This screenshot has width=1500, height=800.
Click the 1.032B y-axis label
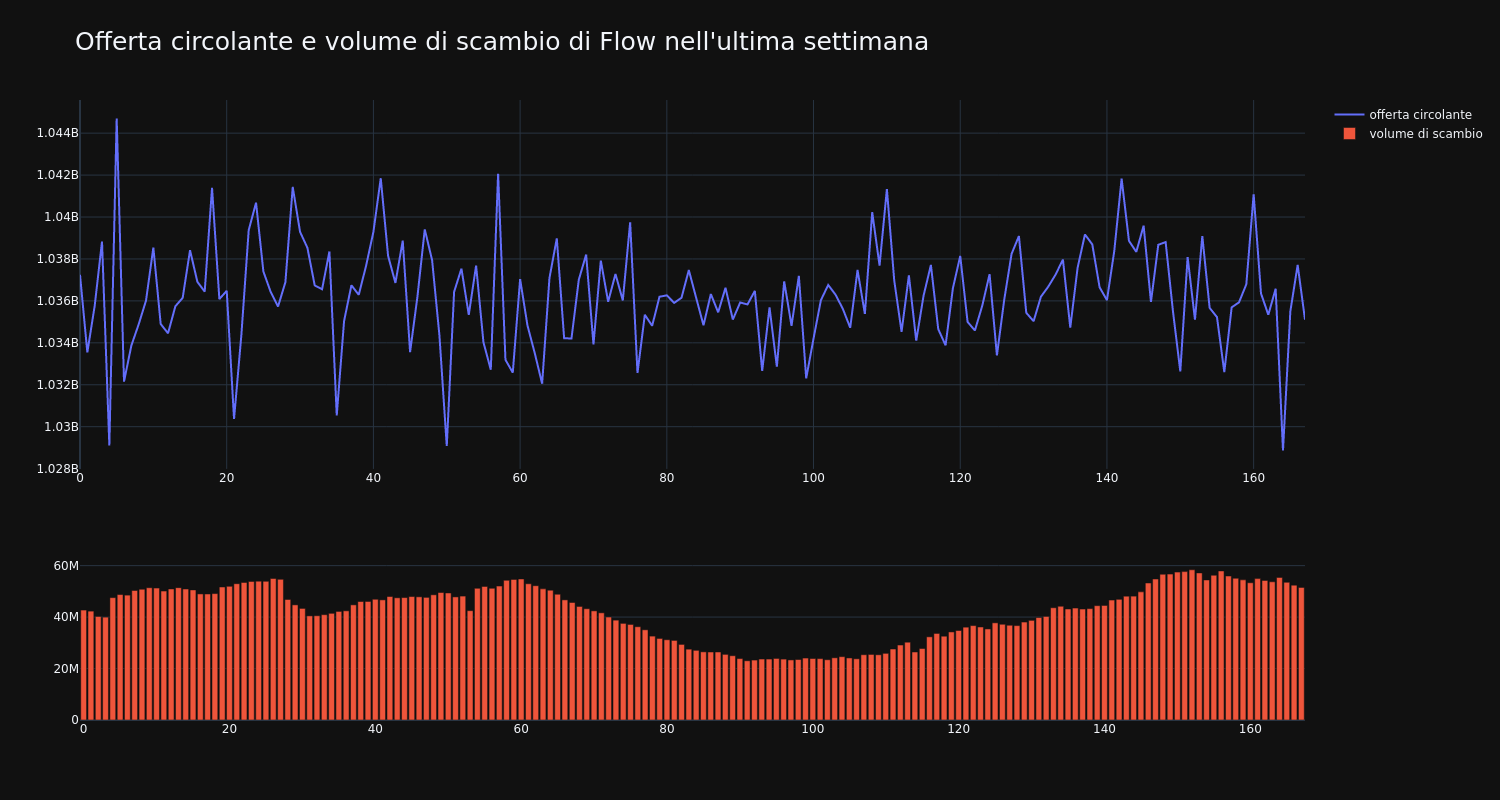click(x=57, y=385)
